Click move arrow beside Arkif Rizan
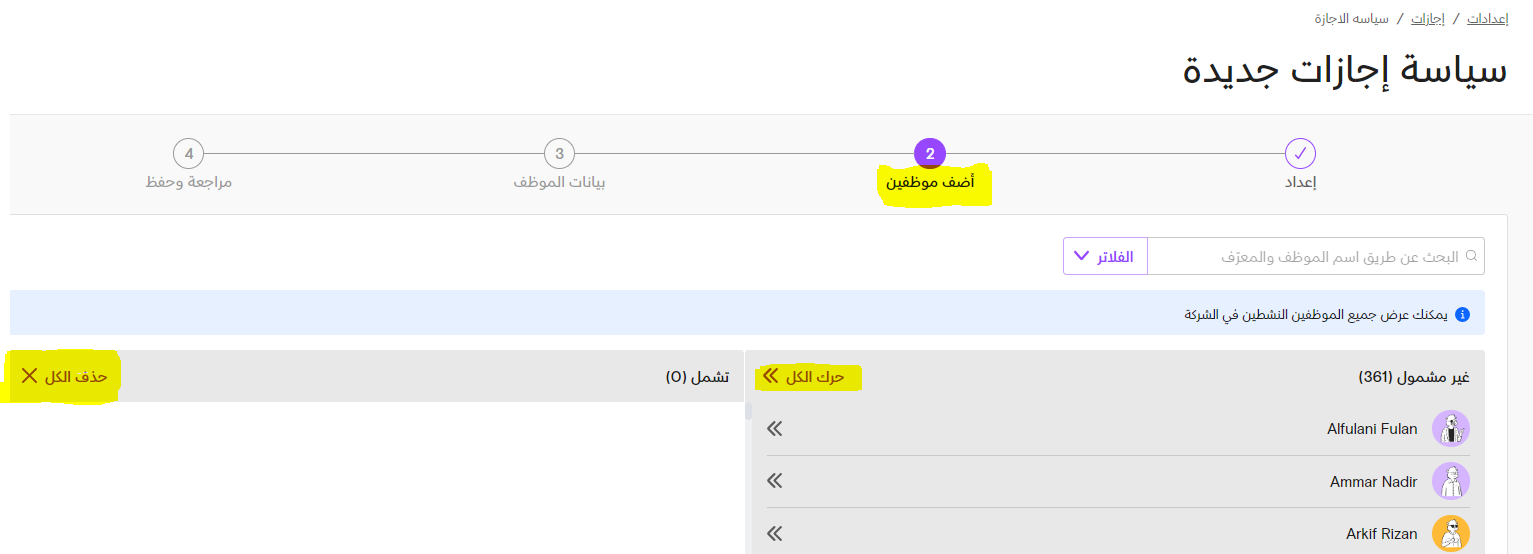The height and width of the screenshot is (554, 1533). pos(775,533)
